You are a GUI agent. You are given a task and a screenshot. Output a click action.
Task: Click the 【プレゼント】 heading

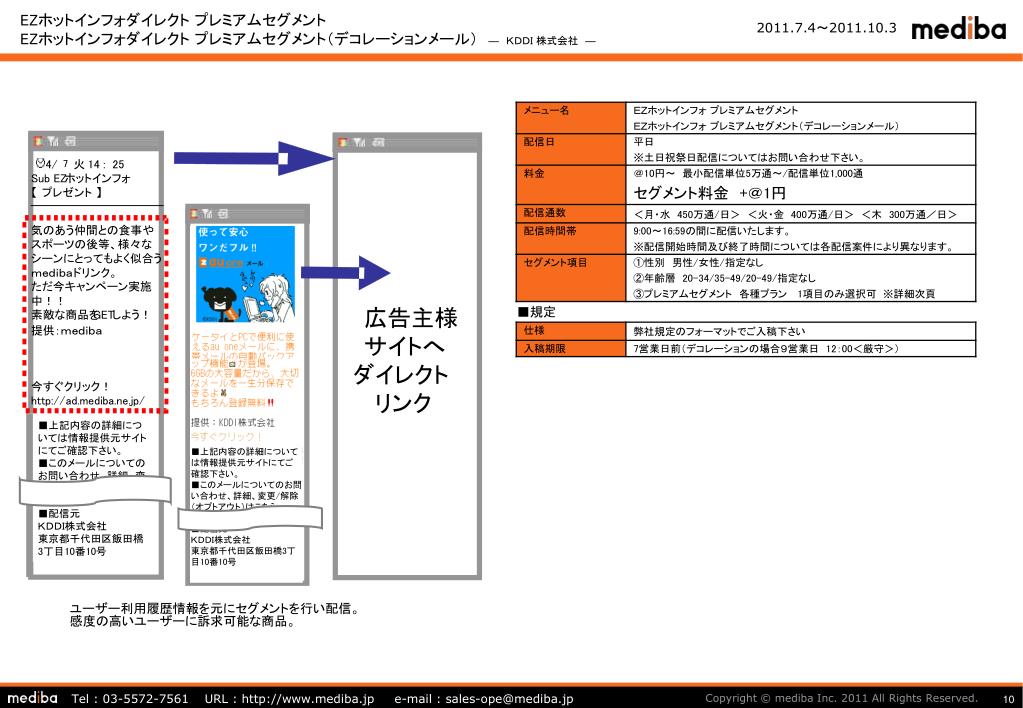67,192
